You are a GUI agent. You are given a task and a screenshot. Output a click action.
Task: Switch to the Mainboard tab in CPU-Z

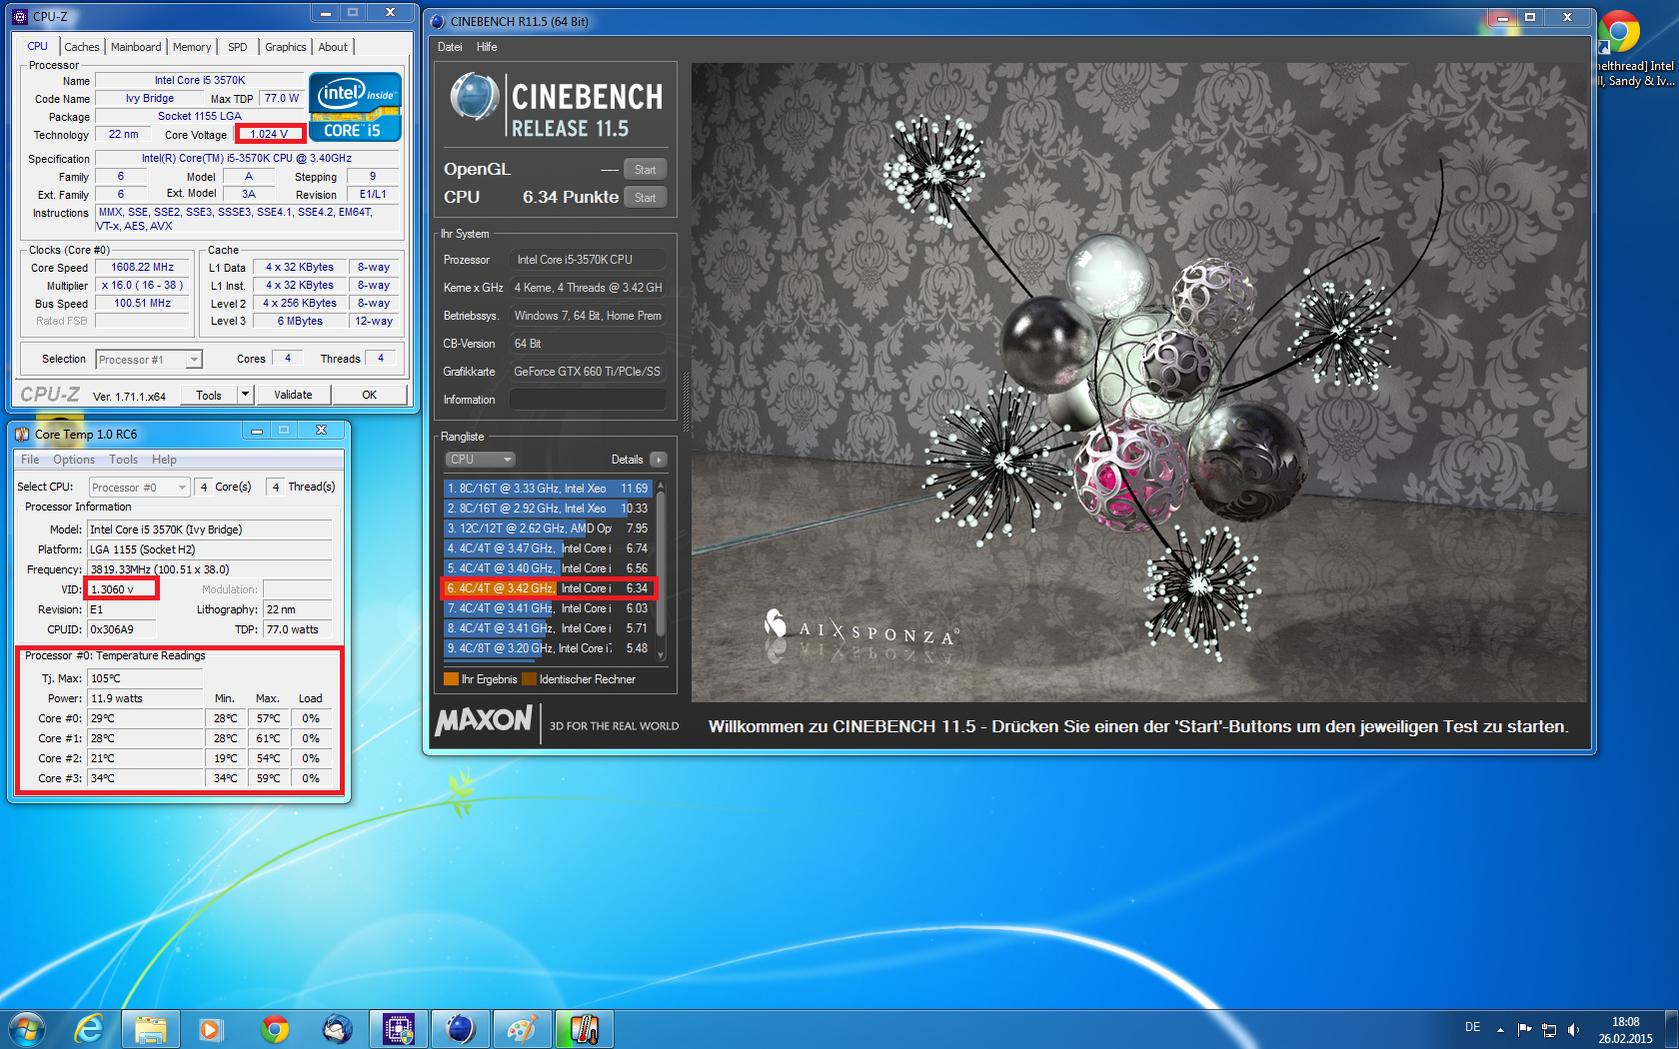[136, 47]
